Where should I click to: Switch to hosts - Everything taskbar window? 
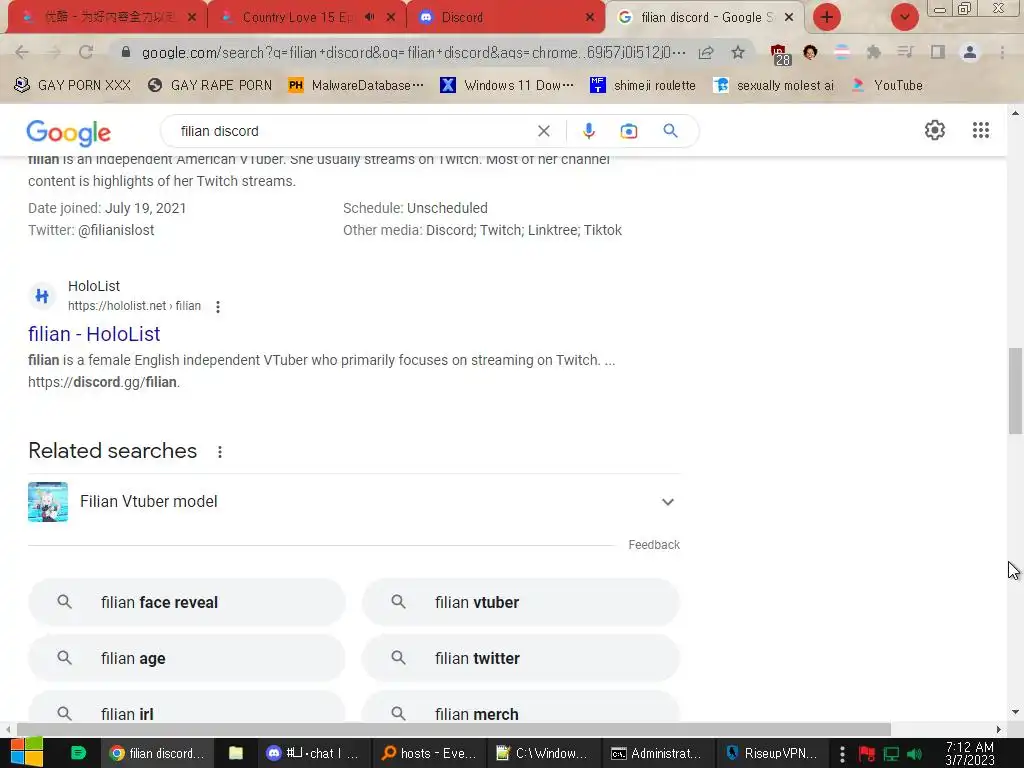[x=430, y=753]
